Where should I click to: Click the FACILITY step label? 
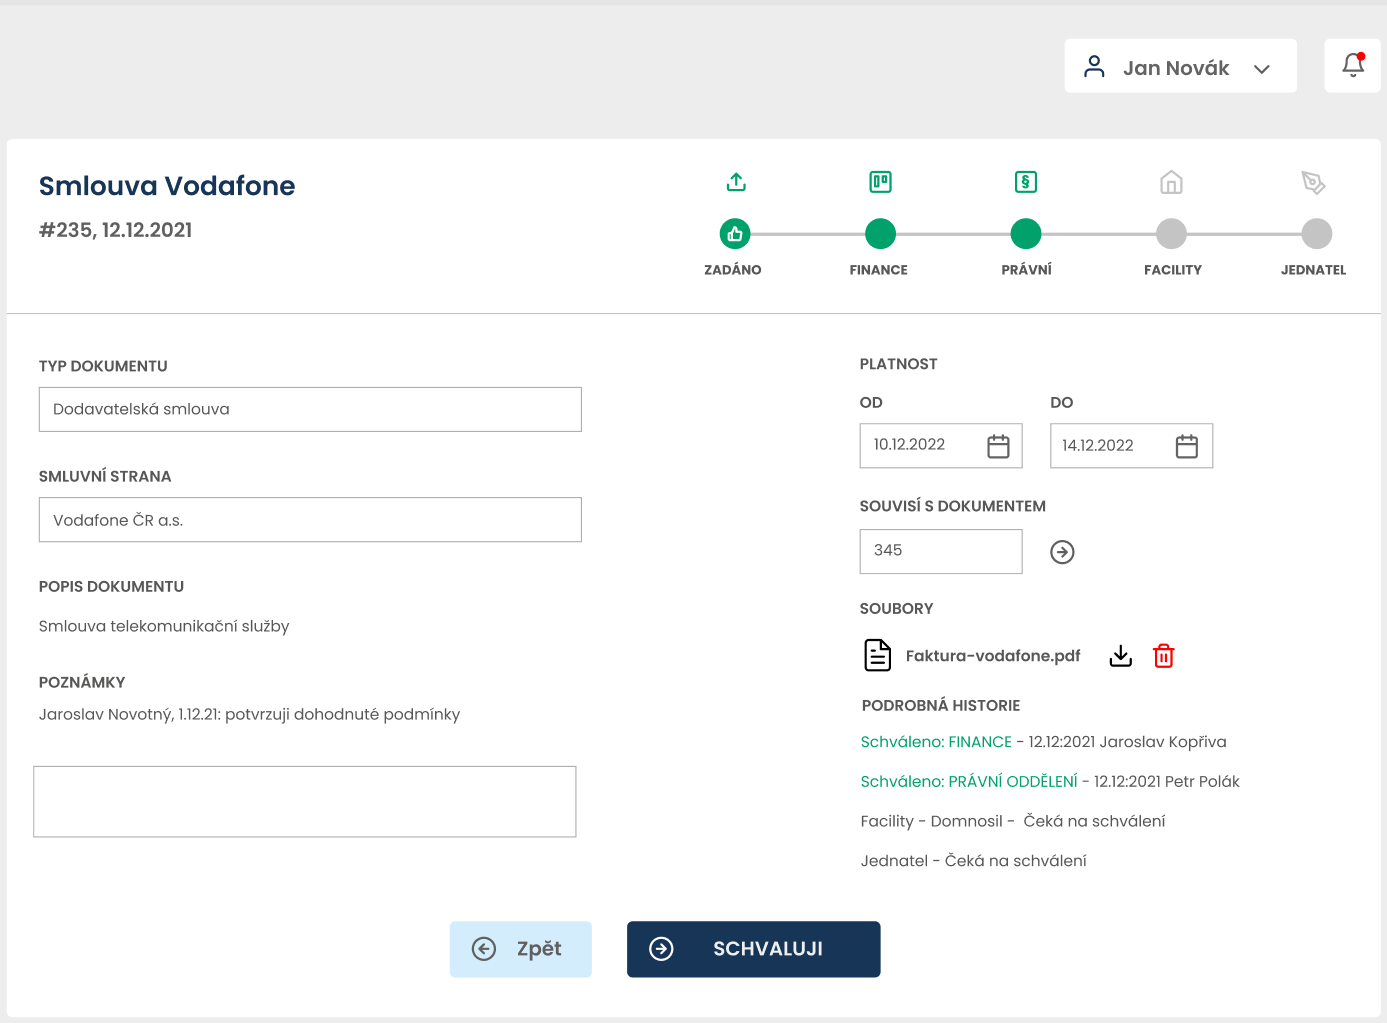[x=1173, y=270]
